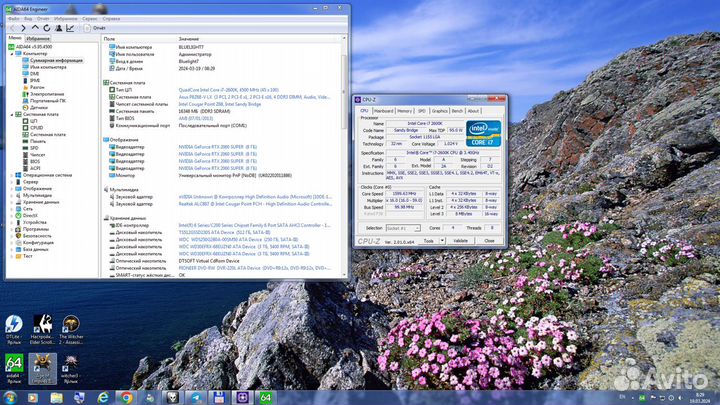Open the Справка menu in AIDA64

pos(111,19)
